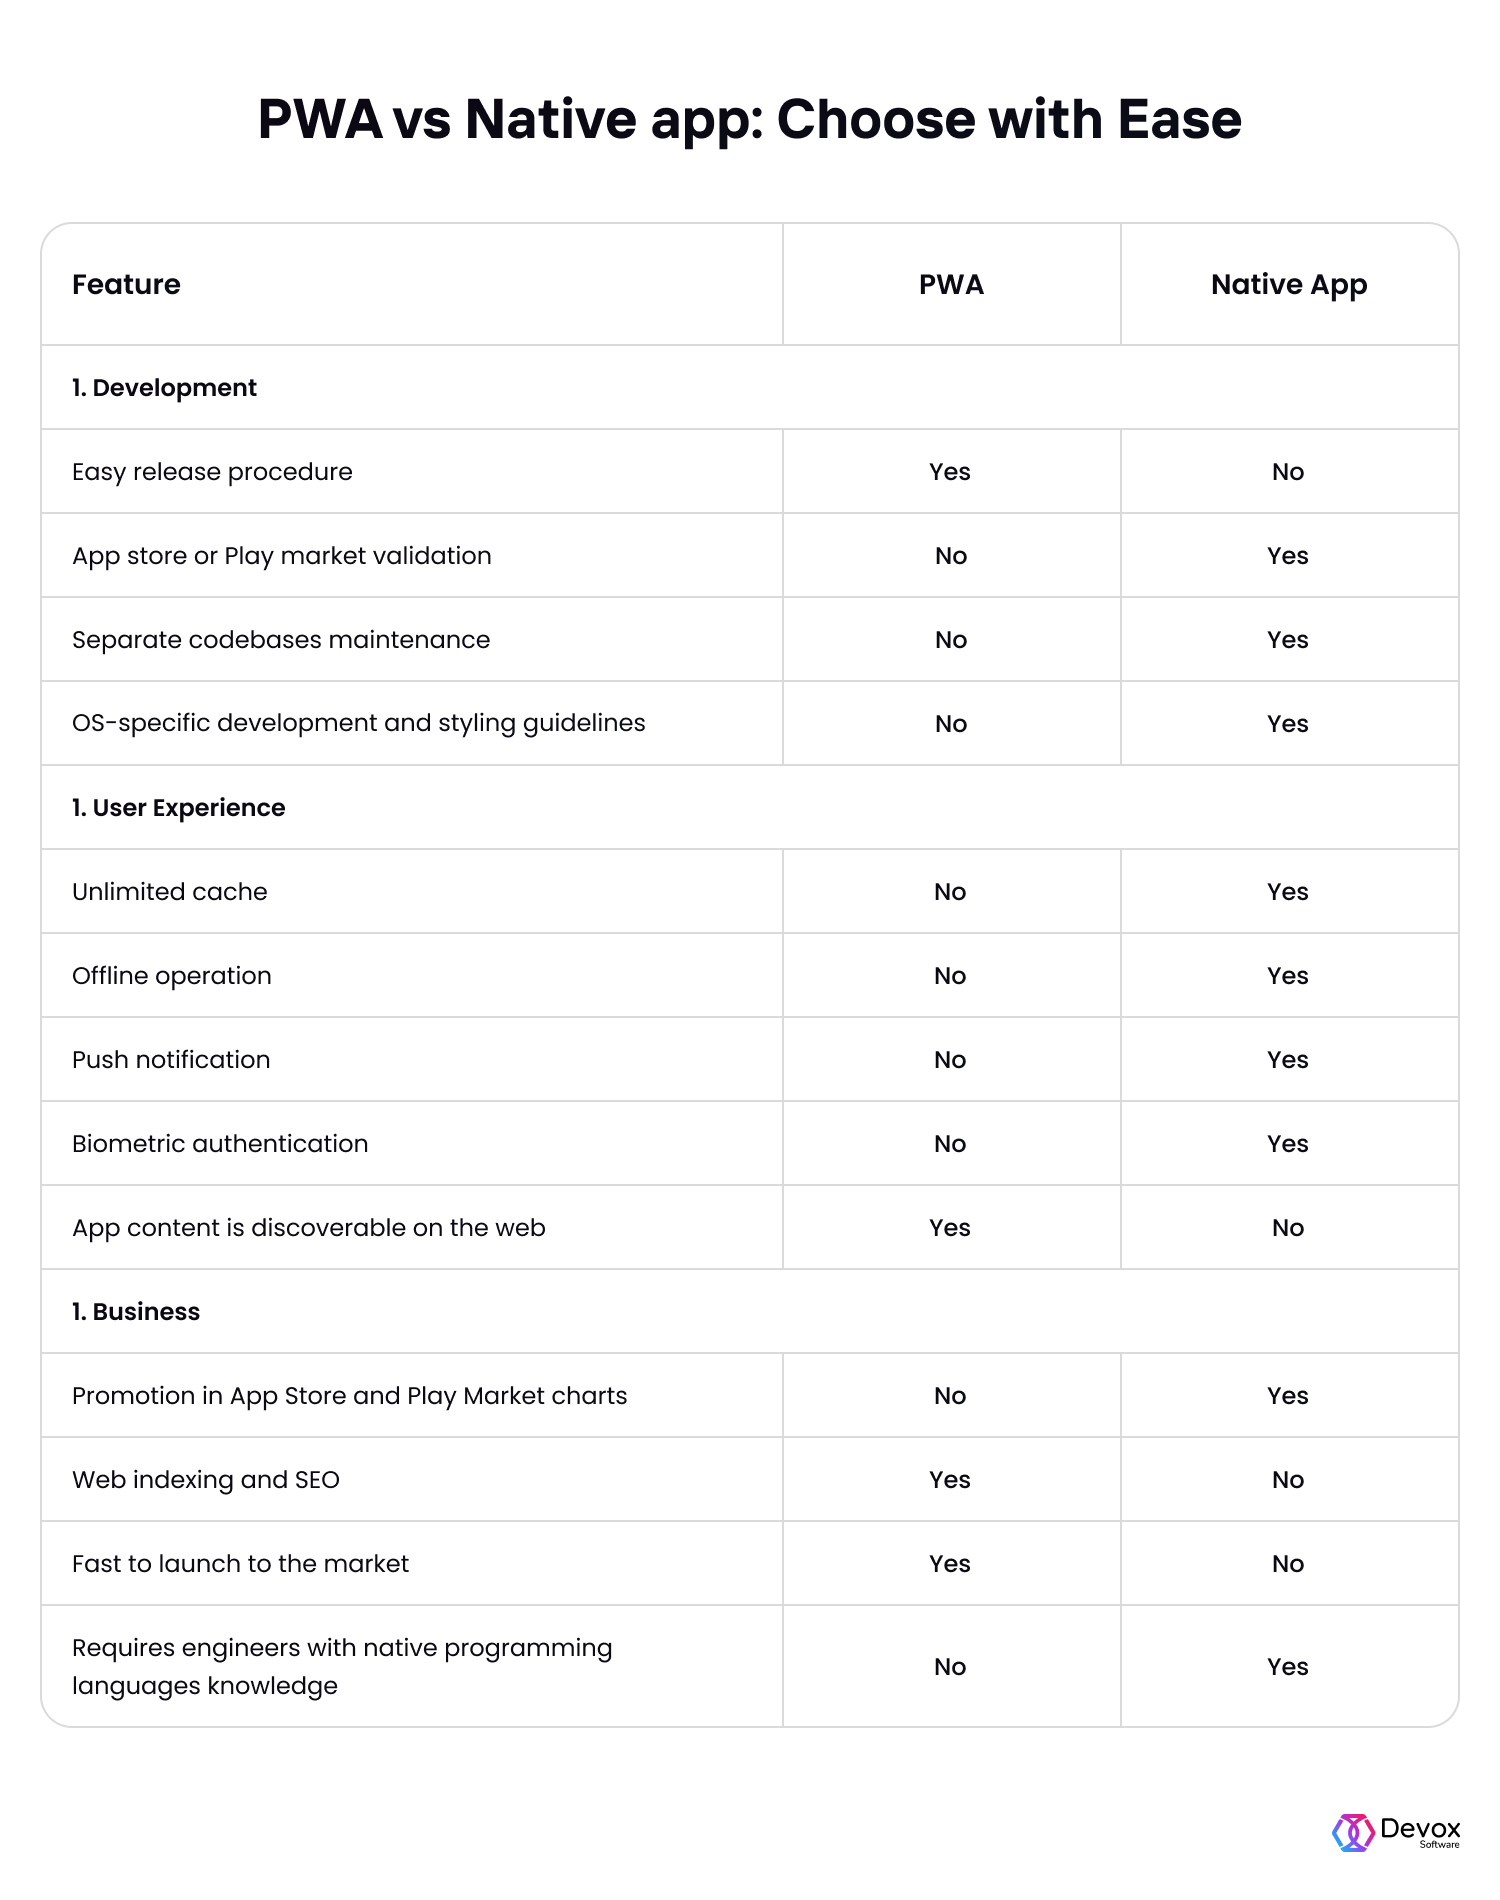Click 'App store or Play market validation' label
The height and width of the screenshot is (1900, 1500).
tap(282, 556)
